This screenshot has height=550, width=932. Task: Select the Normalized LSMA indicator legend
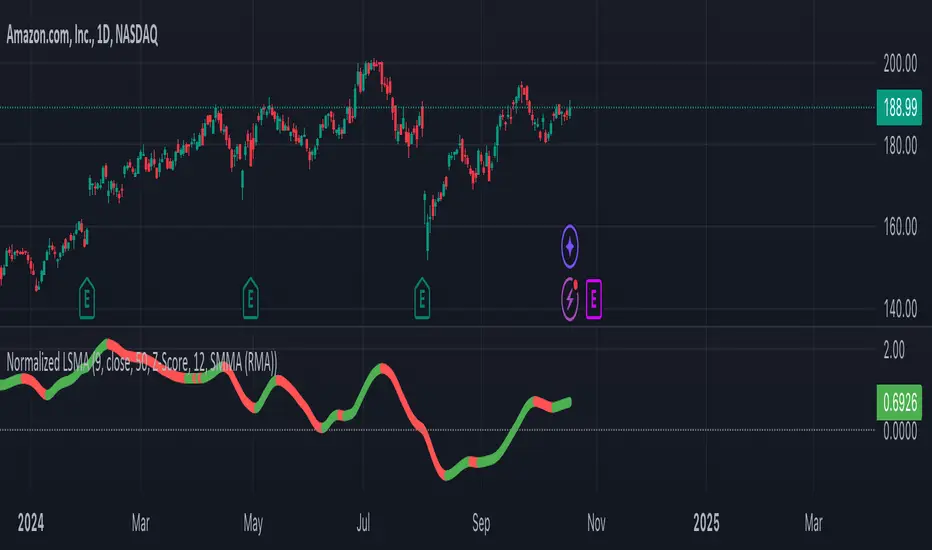[x=141, y=362]
